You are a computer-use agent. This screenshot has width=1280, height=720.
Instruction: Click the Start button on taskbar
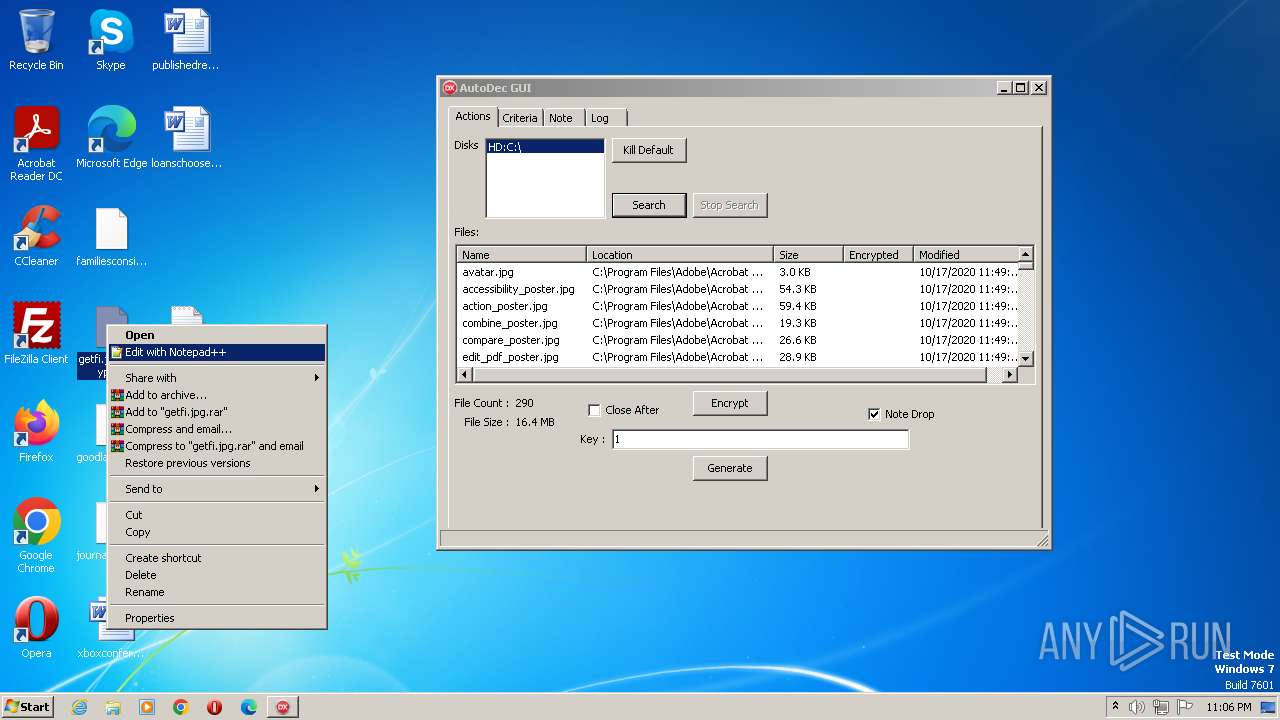click(x=27, y=707)
